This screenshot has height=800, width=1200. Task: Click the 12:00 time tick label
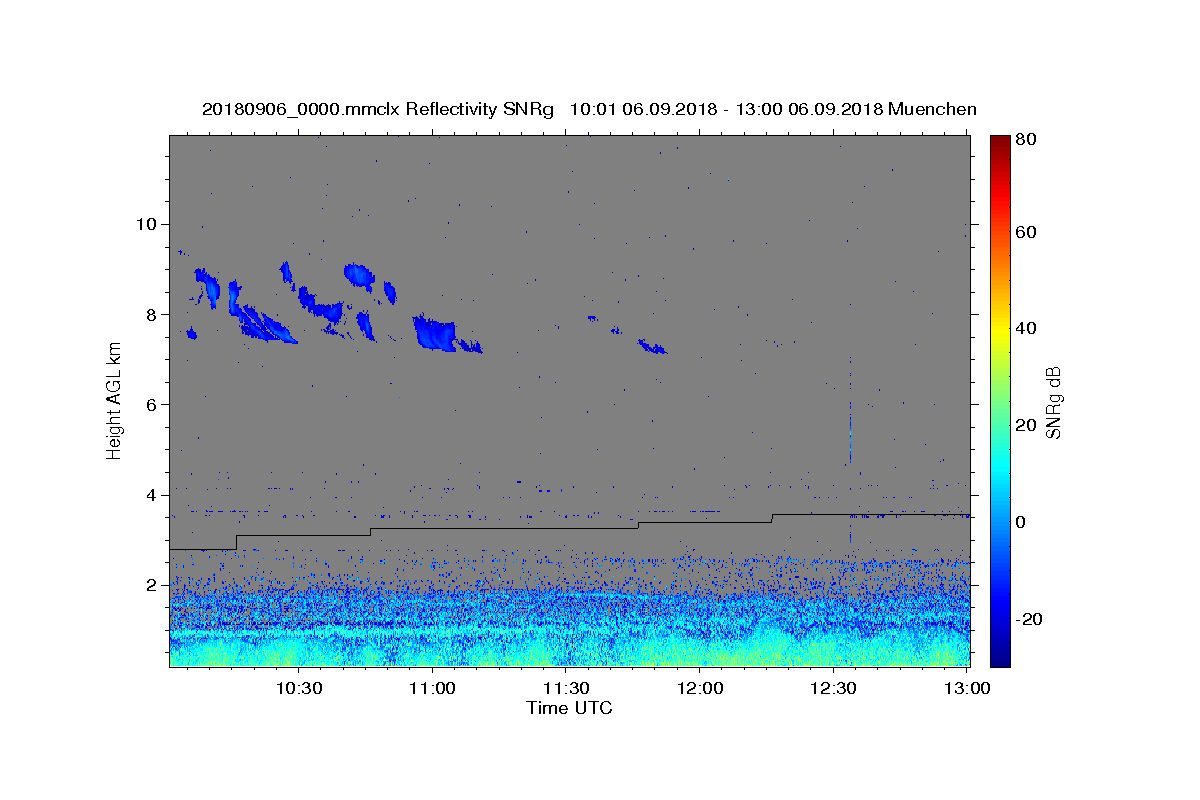[700, 688]
